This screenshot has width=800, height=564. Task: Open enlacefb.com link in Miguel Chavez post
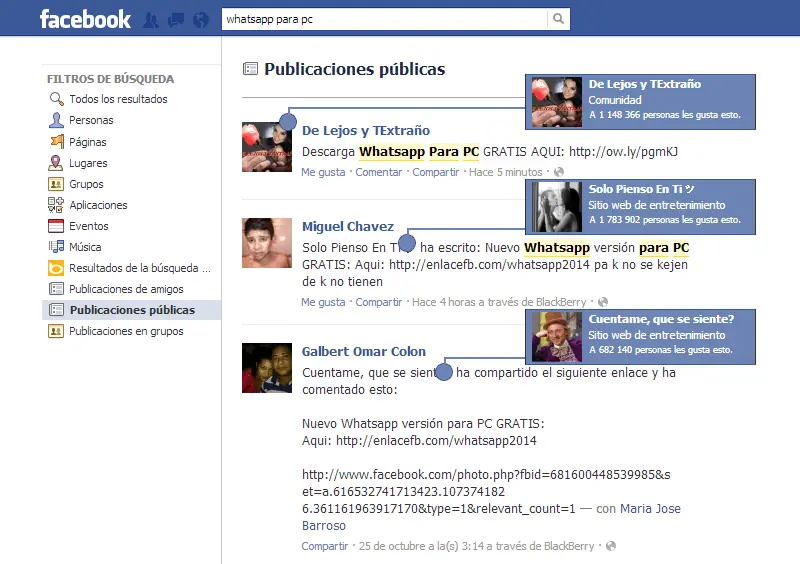489,265
